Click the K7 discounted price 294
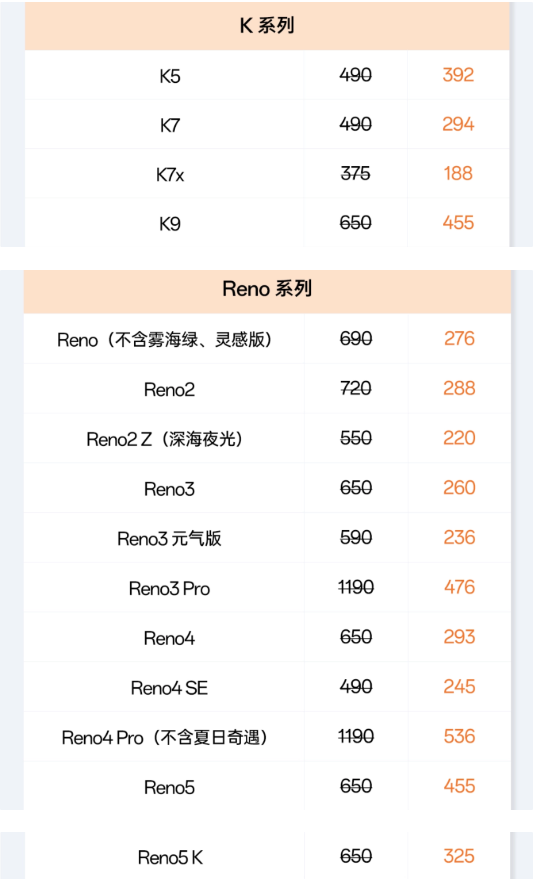Viewport: 536px width, 879px height. [458, 124]
